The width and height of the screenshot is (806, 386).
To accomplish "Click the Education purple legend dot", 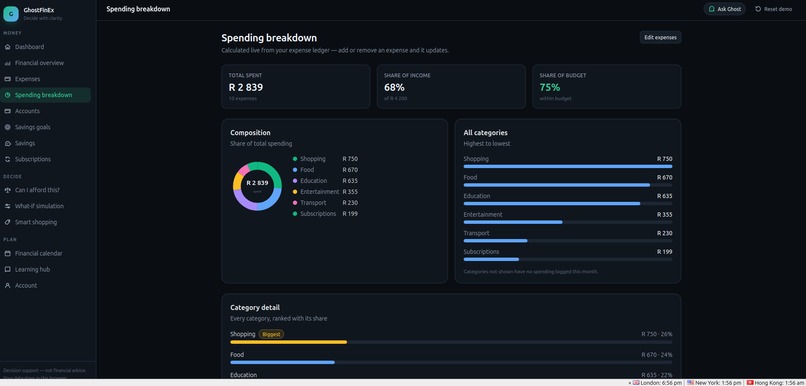I will (295, 181).
